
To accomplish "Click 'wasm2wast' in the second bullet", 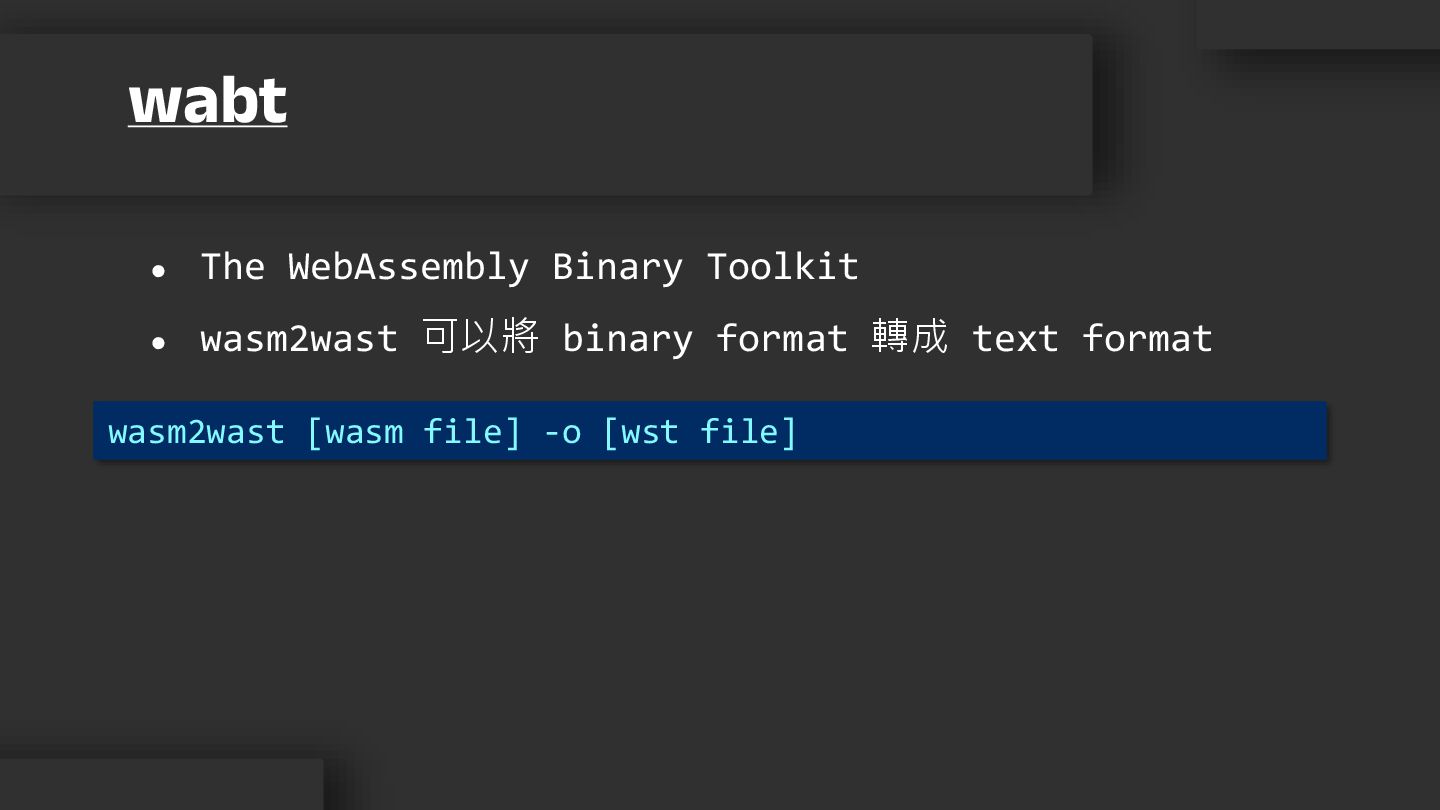I will [x=298, y=339].
